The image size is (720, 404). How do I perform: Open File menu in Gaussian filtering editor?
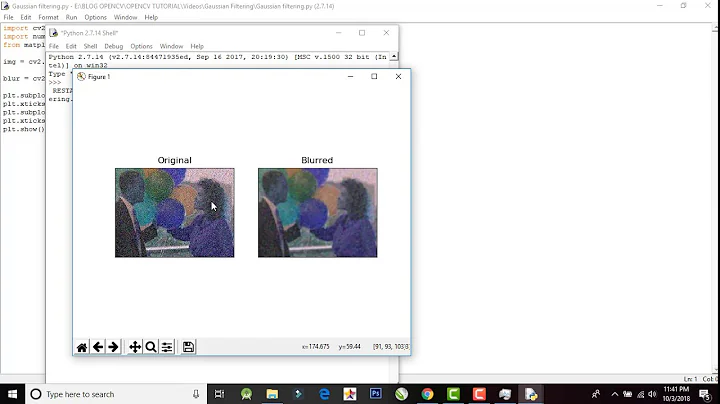[x=8, y=17]
